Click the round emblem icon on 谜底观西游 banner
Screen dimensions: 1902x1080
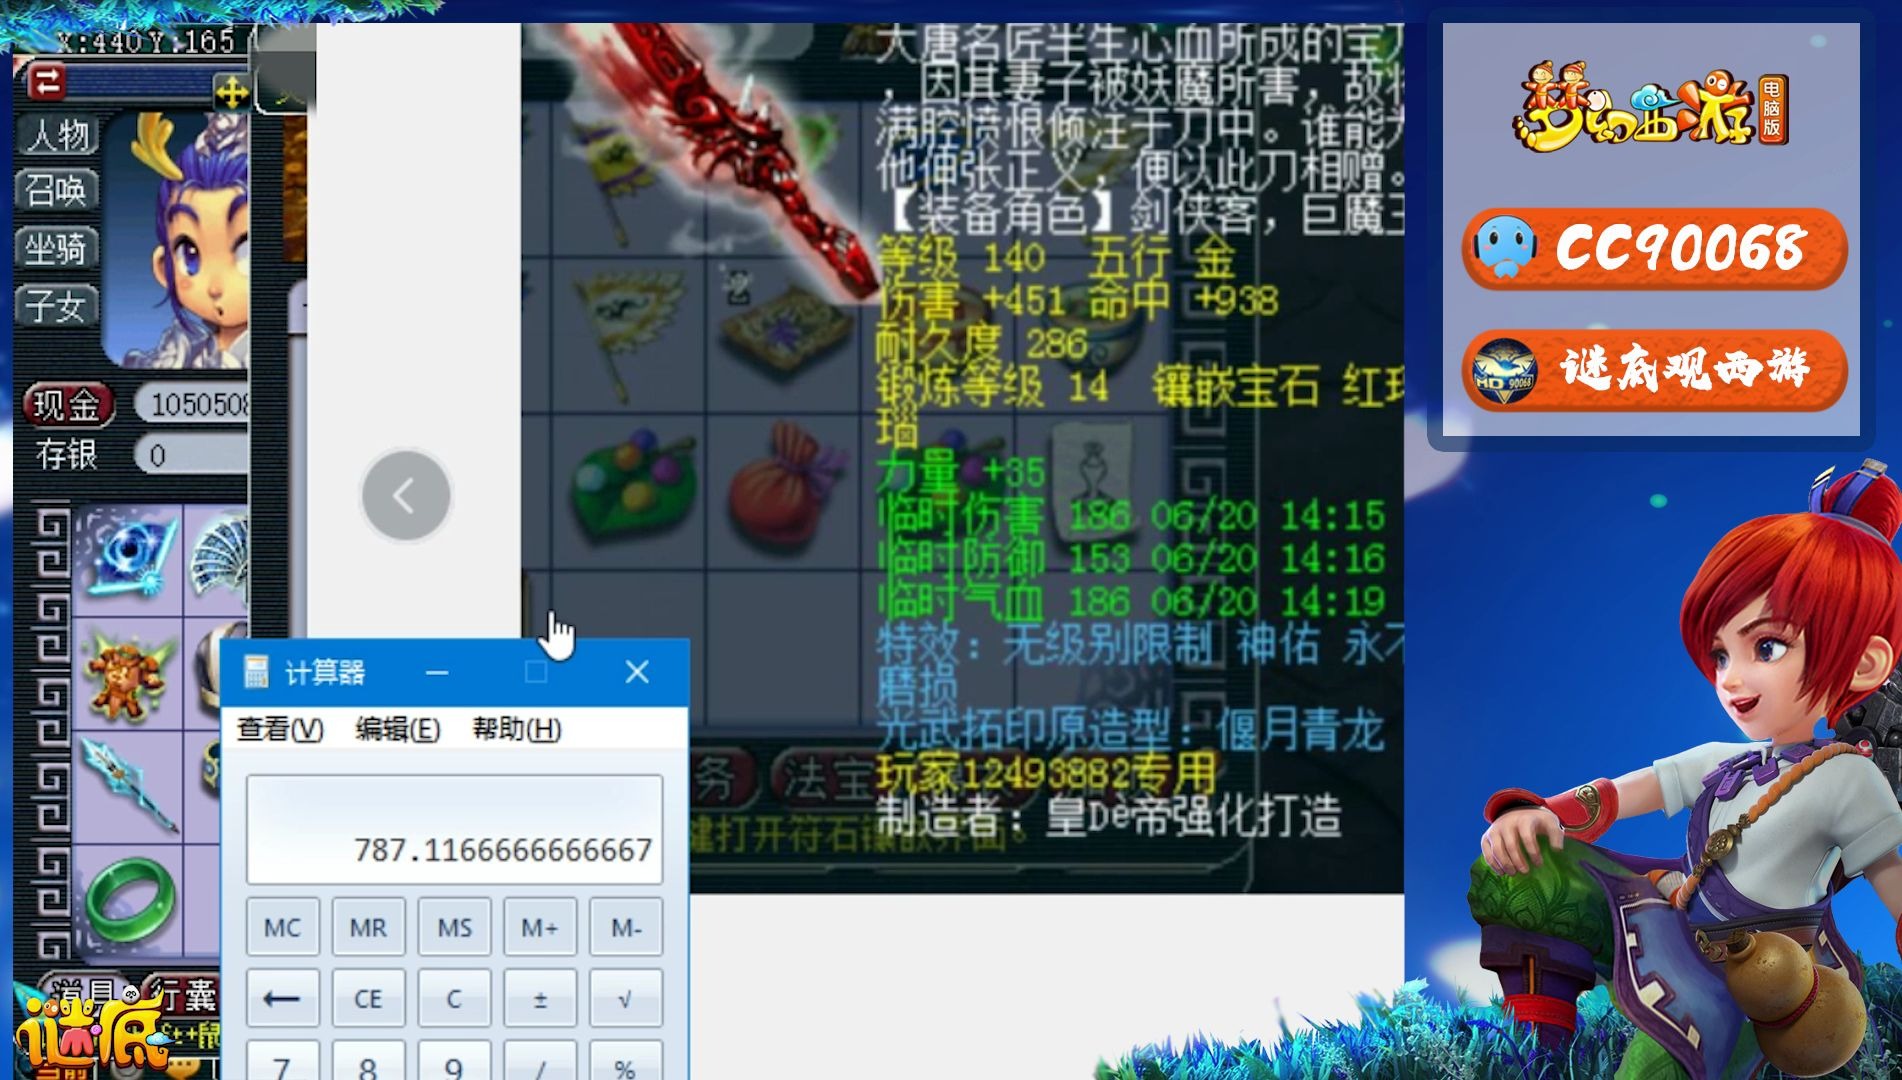(1505, 371)
